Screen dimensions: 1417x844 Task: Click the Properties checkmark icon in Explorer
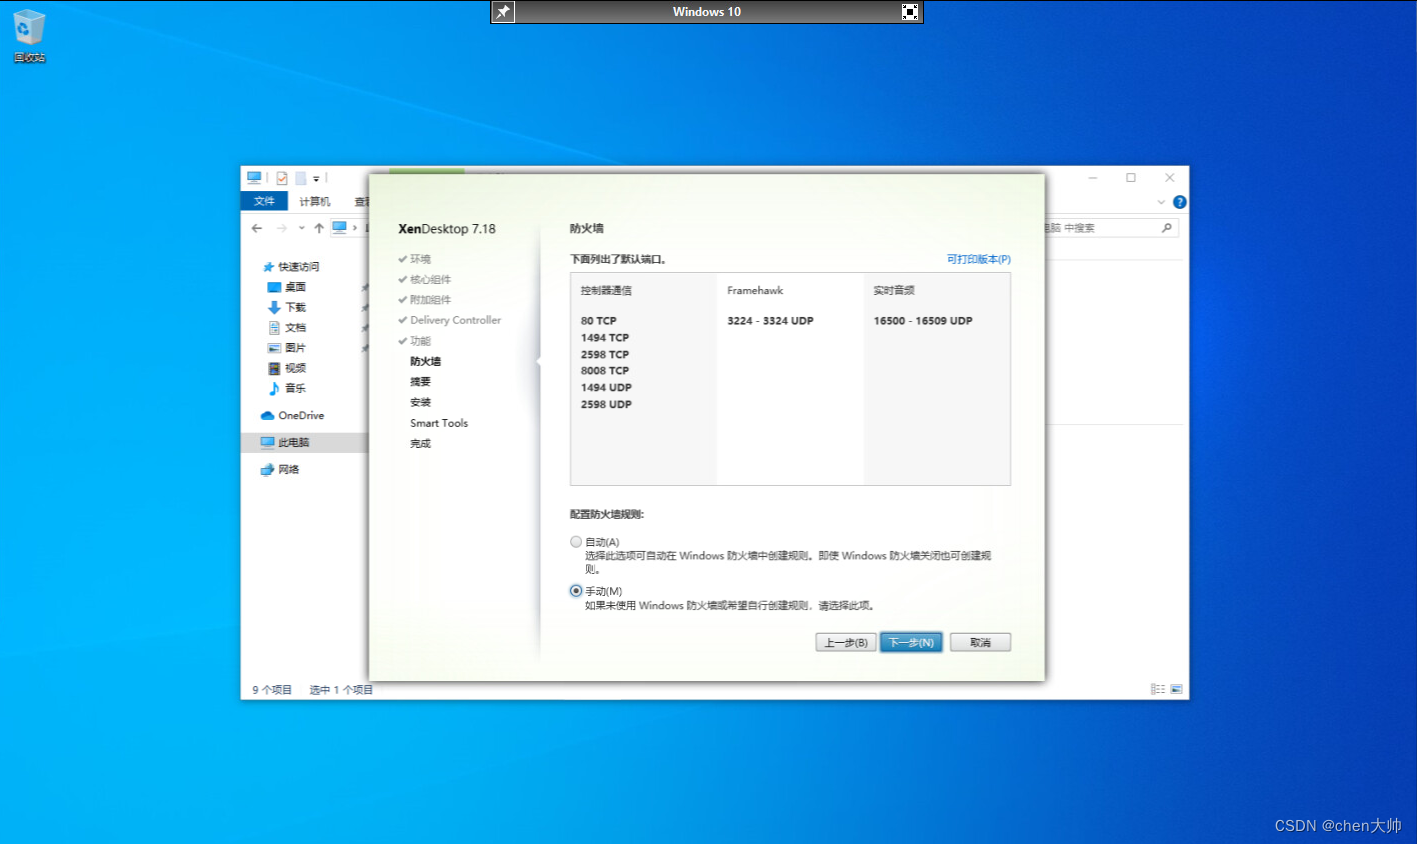282,178
